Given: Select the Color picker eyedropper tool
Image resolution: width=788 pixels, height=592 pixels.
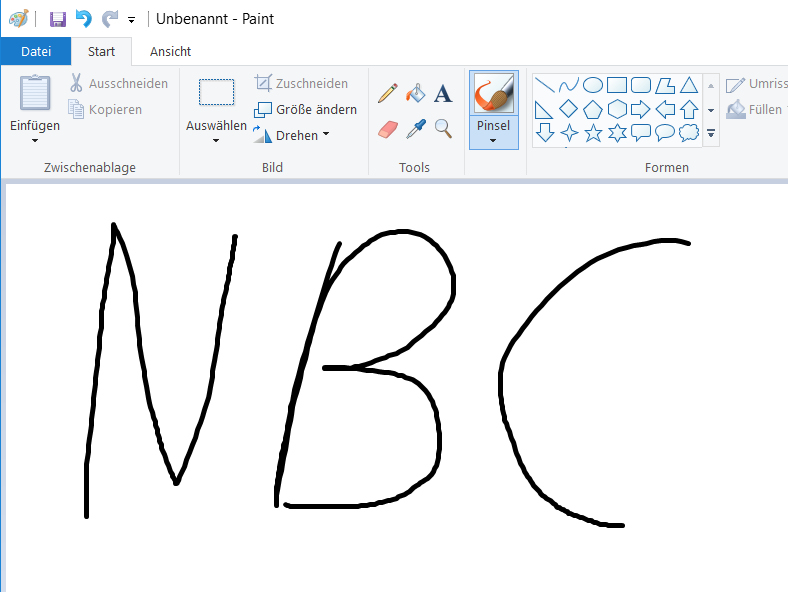Looking at the screenshot, I should click(416, 129).
